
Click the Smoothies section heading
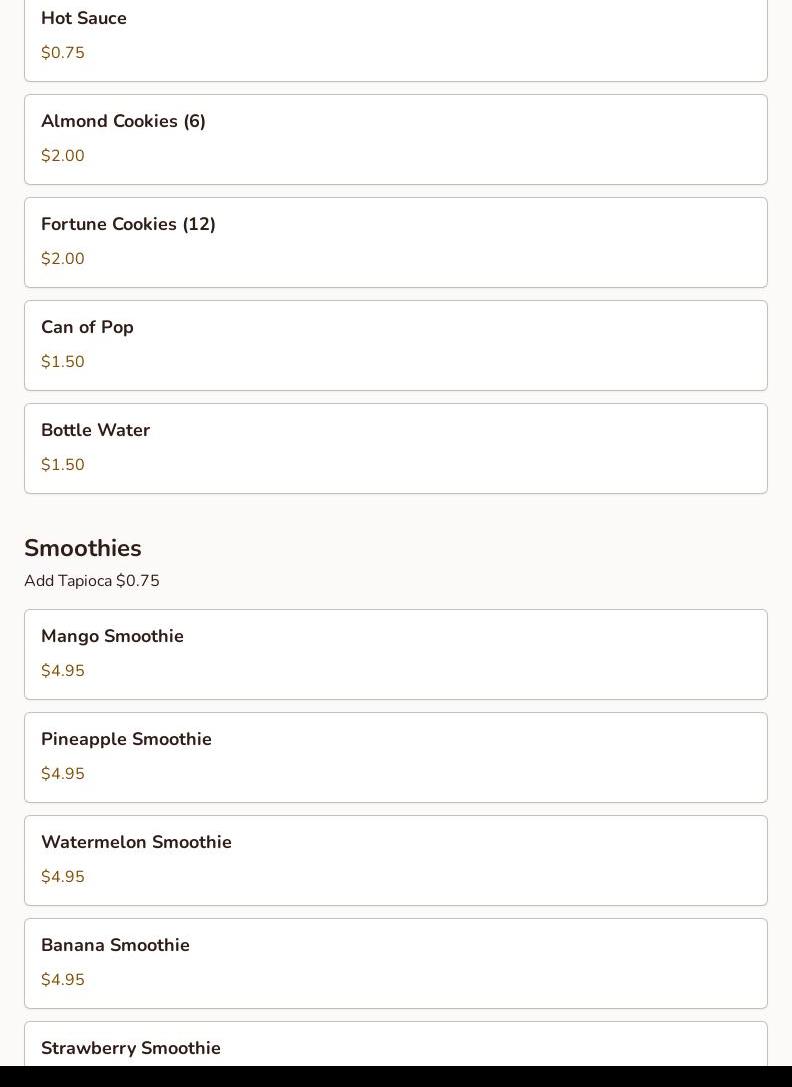pyautogui.click(x=83, y=548)
